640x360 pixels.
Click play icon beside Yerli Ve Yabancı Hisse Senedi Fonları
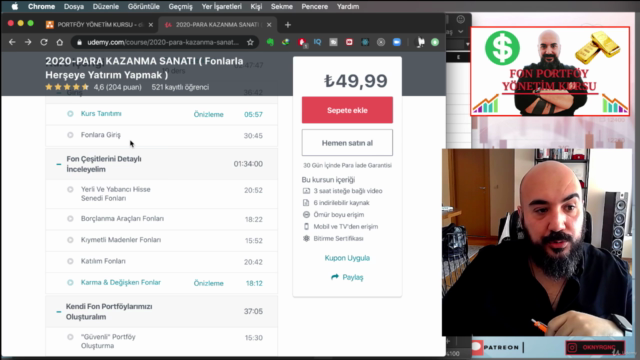click(70, 190)
